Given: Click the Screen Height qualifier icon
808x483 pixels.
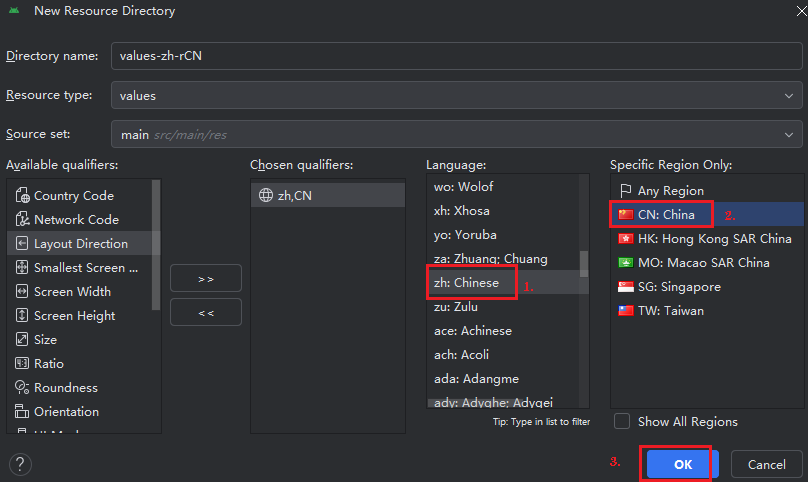Looking at the screenshot, I should 22,315.
